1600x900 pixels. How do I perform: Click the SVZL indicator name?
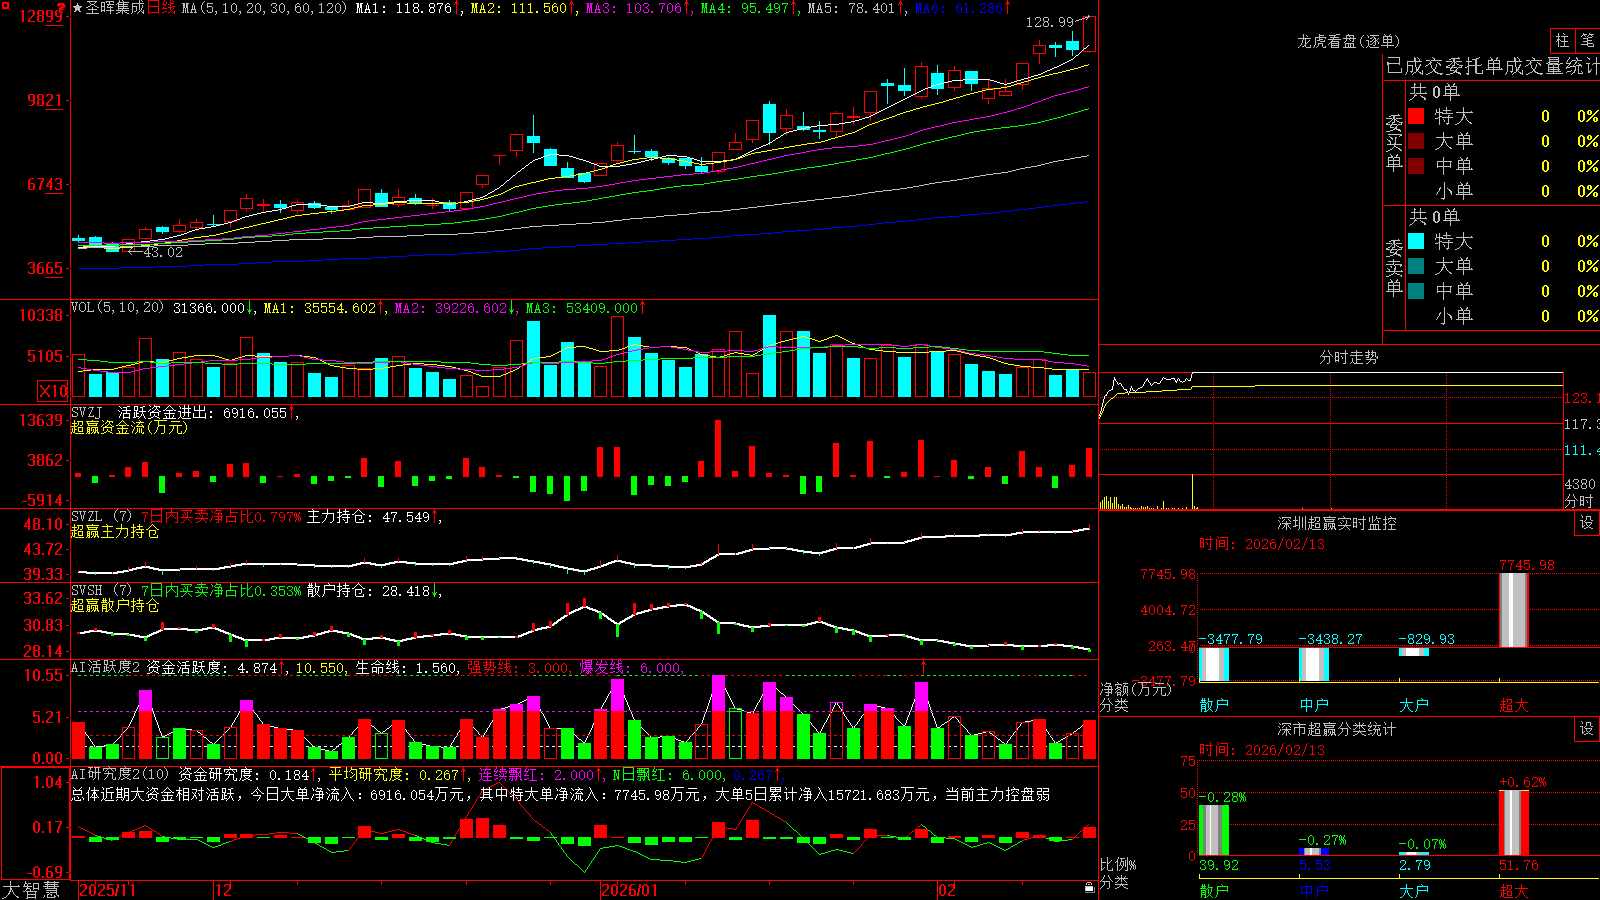pyautogui.click(x=87, y=517)
